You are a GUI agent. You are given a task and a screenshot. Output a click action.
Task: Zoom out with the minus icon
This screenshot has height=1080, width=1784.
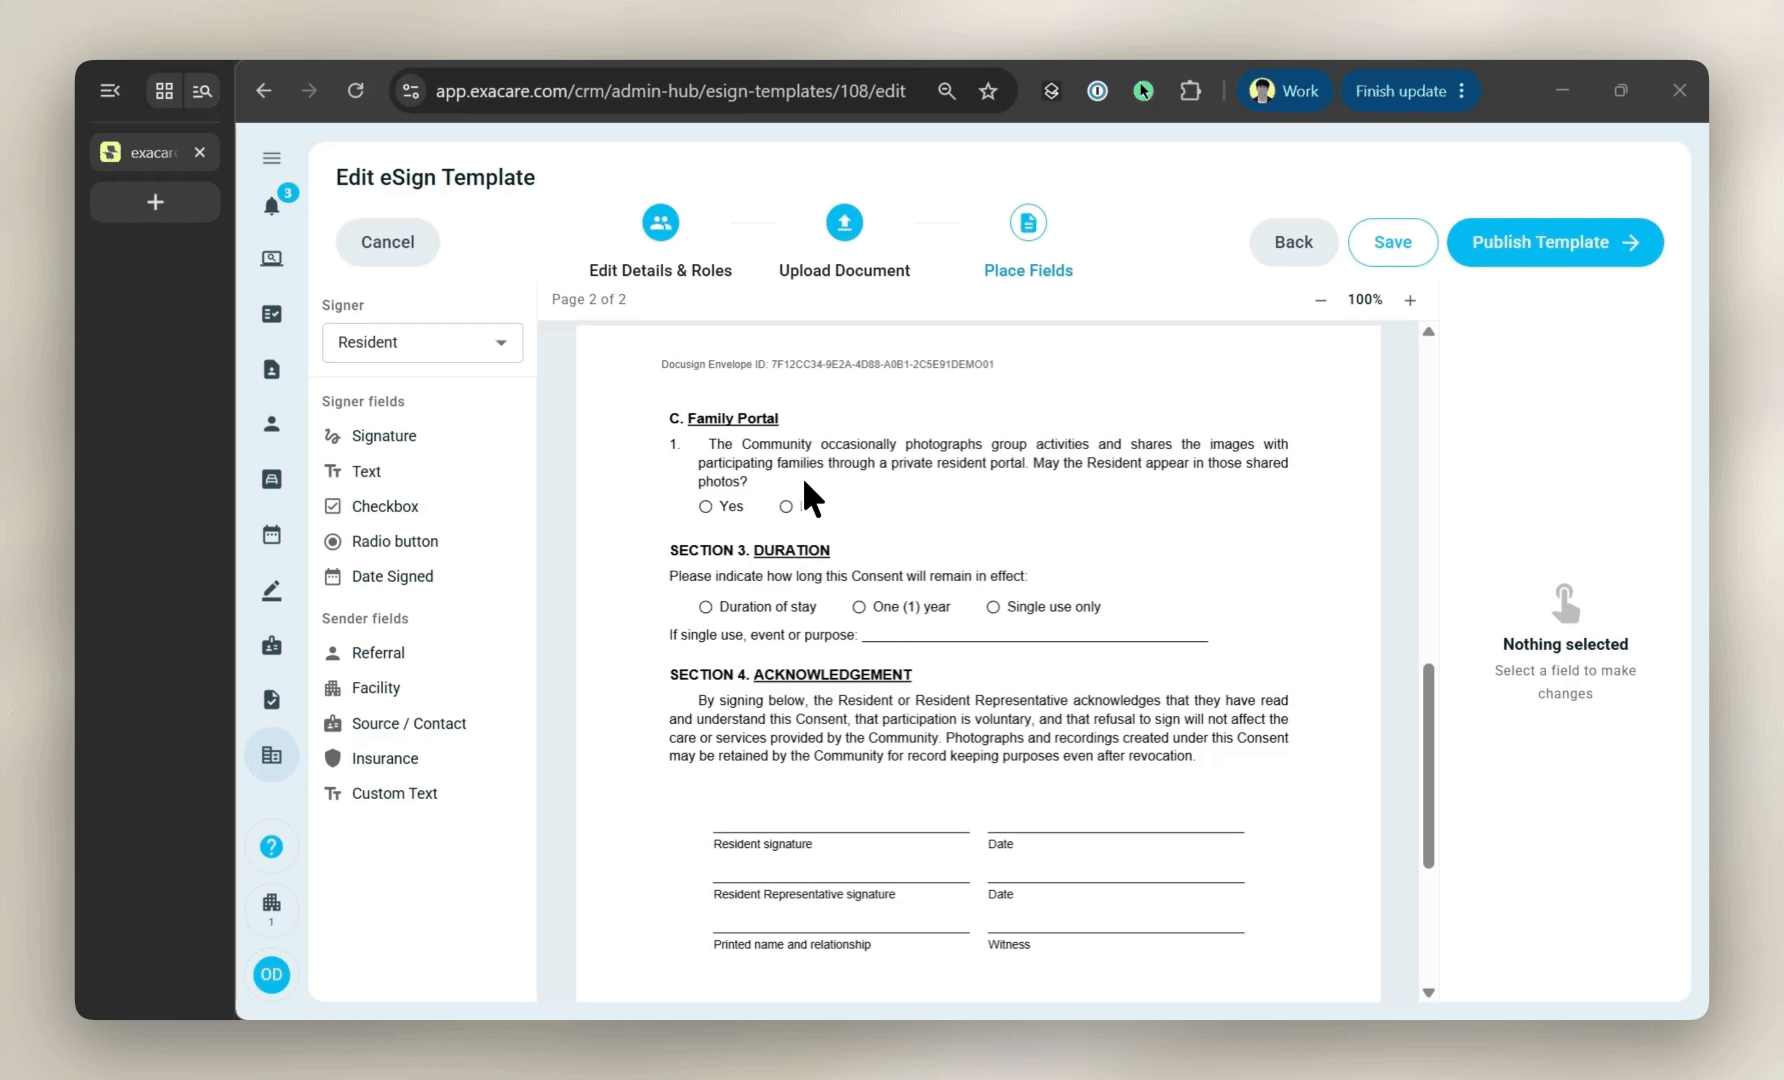[1320, 300]
